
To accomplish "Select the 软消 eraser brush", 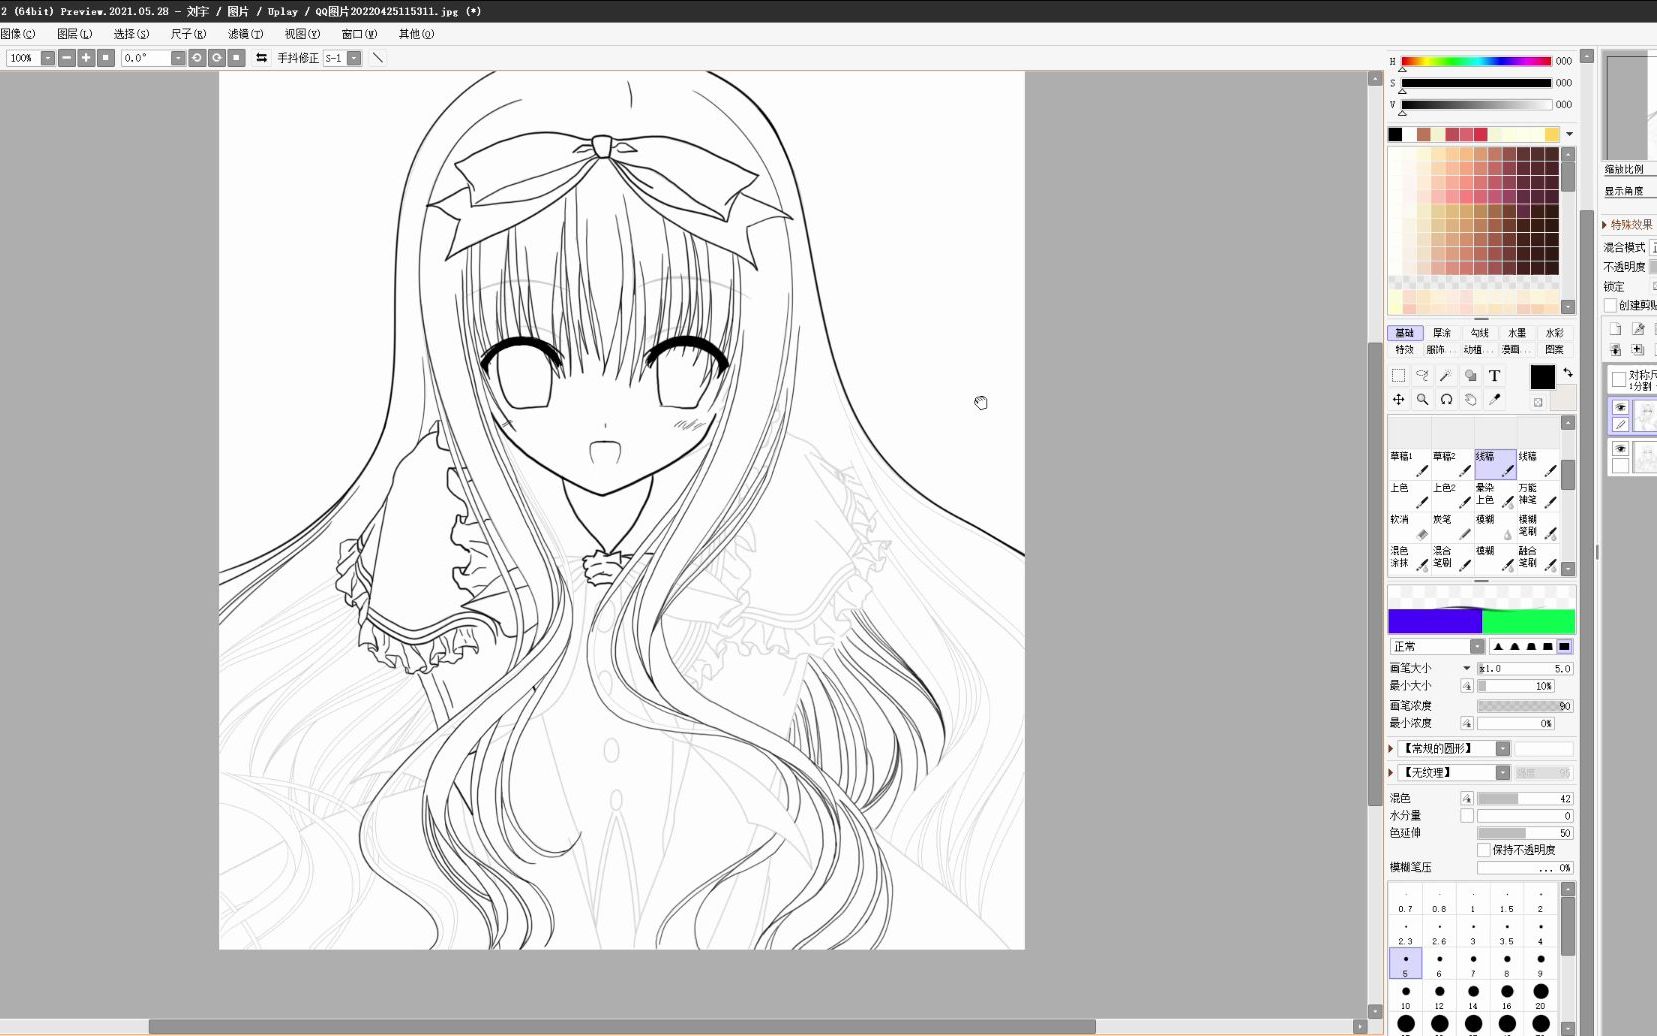I will [x=1408, y=527].
